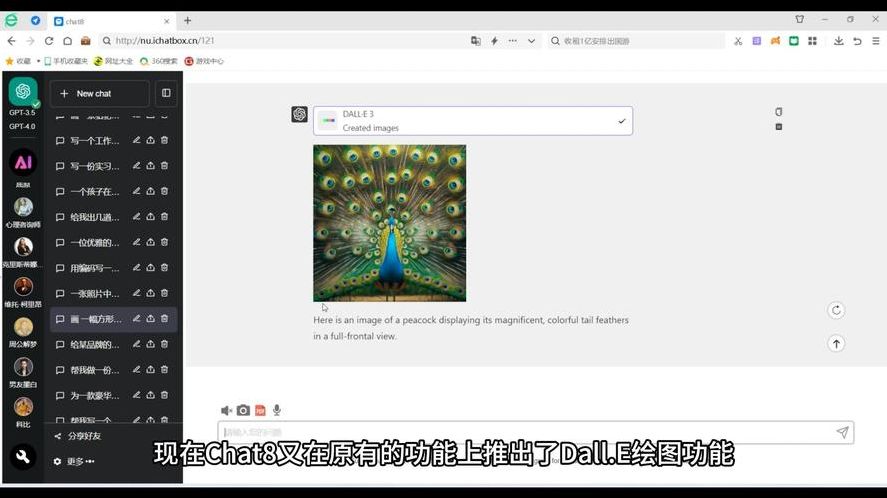The width and height of the screenshot is (887, 498).
Task: Delete the 写一份实习... chat
Action: [165, 165]
